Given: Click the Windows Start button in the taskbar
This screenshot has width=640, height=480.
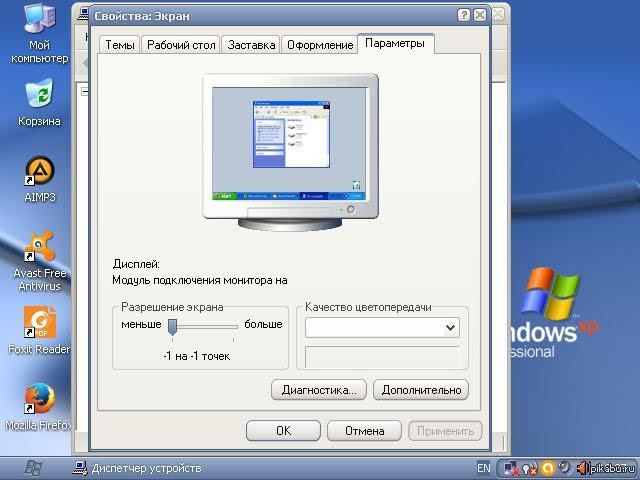Looking at the screenshot, I should click(32, 467).
